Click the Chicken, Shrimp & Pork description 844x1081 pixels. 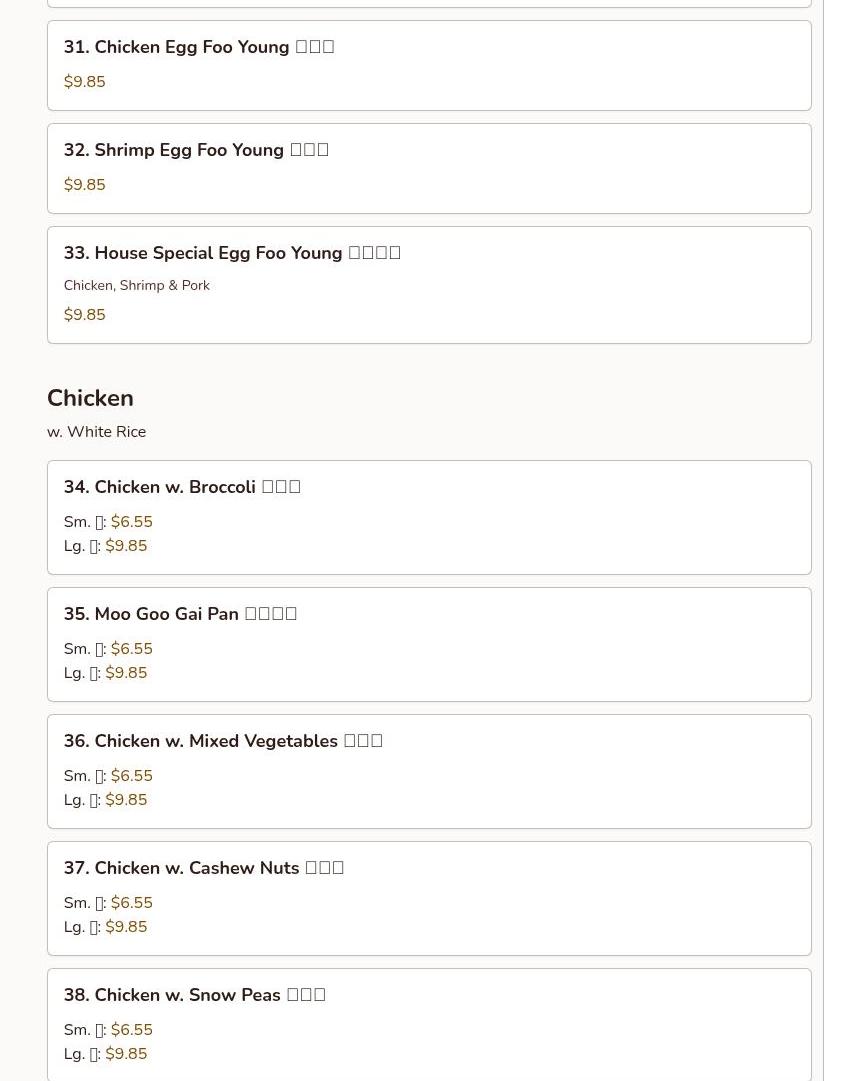point(137,285)
